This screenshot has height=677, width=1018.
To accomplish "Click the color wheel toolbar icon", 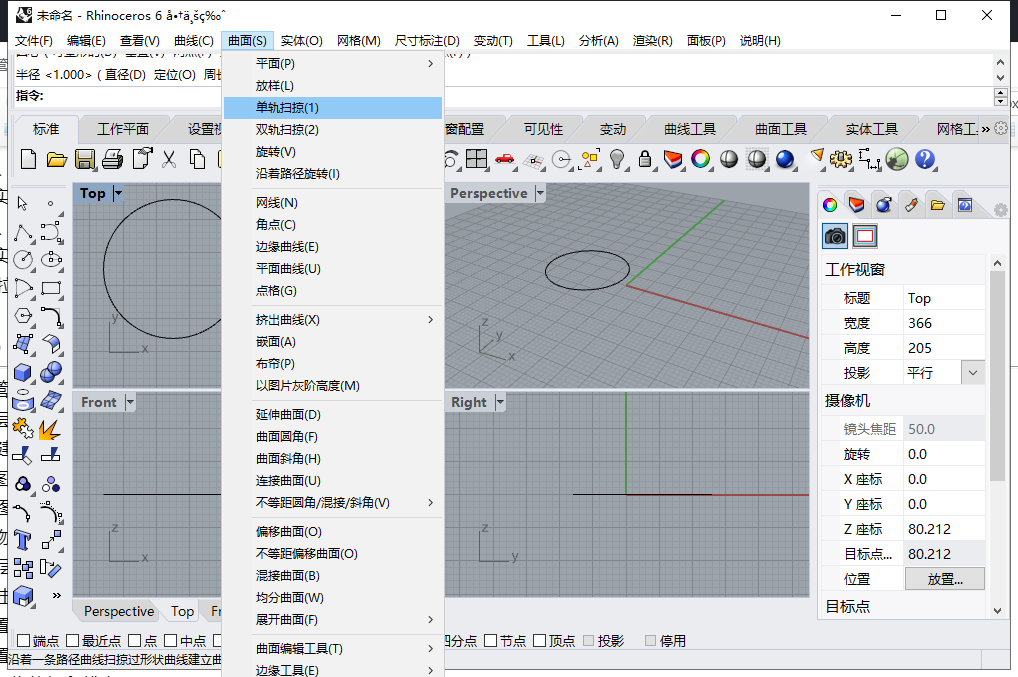I will (x=701, y=159).
